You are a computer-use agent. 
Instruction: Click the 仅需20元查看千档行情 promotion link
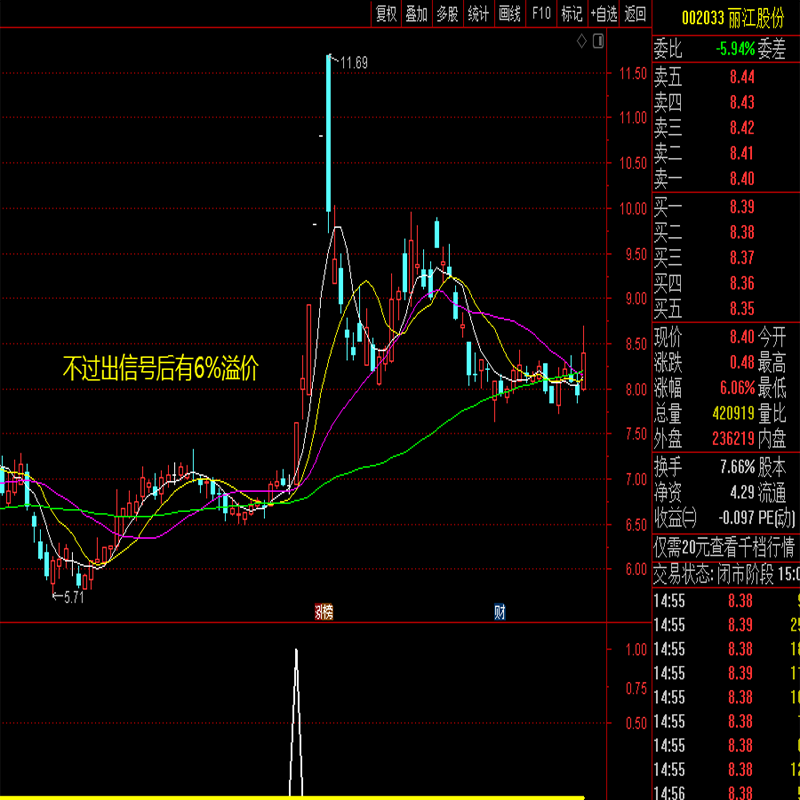click(724, 547)
